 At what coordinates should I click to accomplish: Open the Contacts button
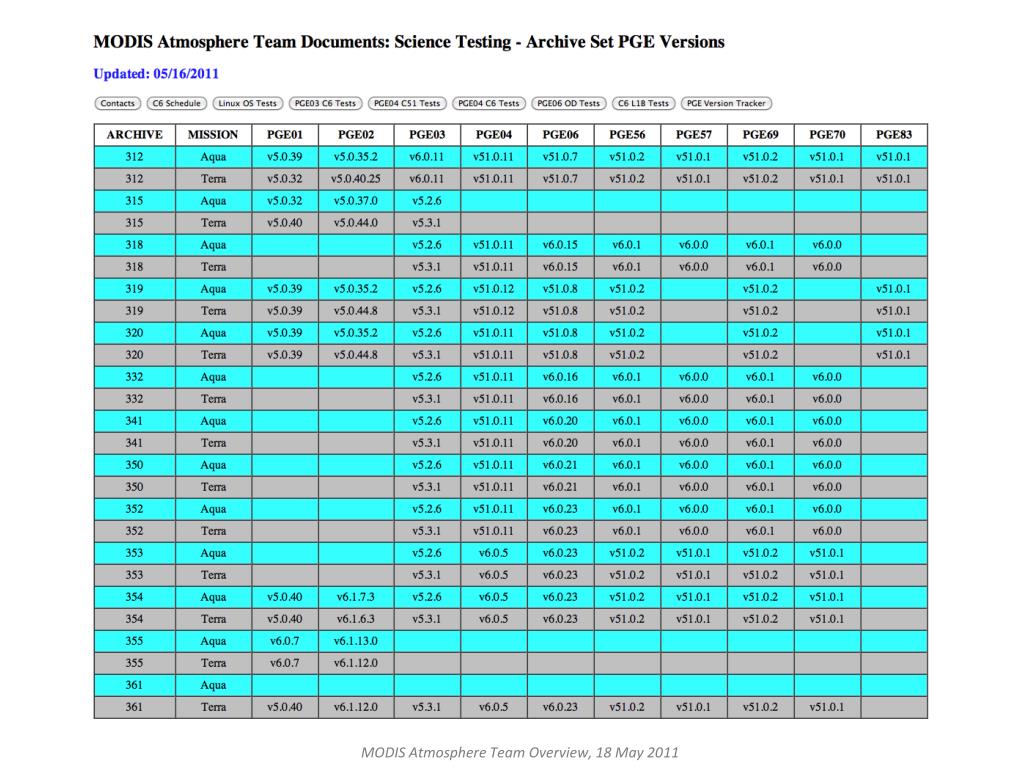(x=118, y=103)
